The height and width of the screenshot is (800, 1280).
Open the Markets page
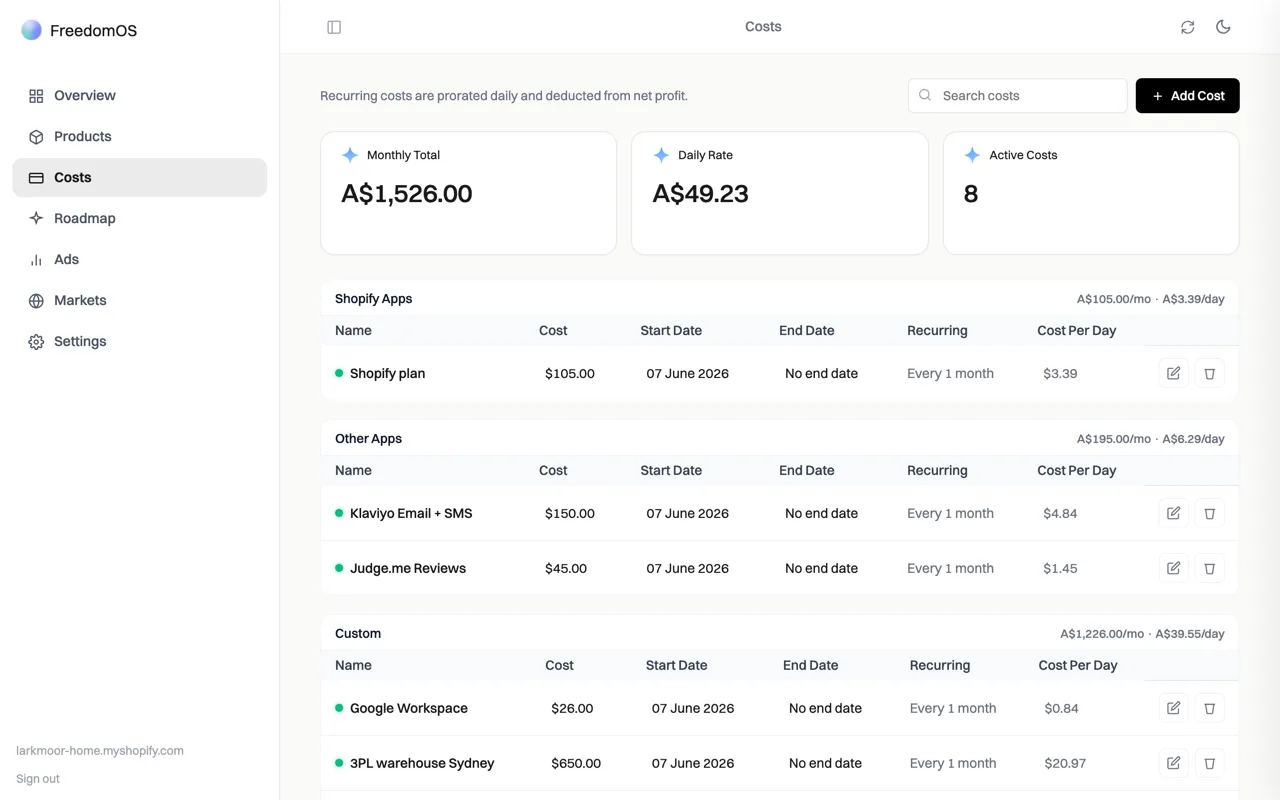[x=140, y=301]
